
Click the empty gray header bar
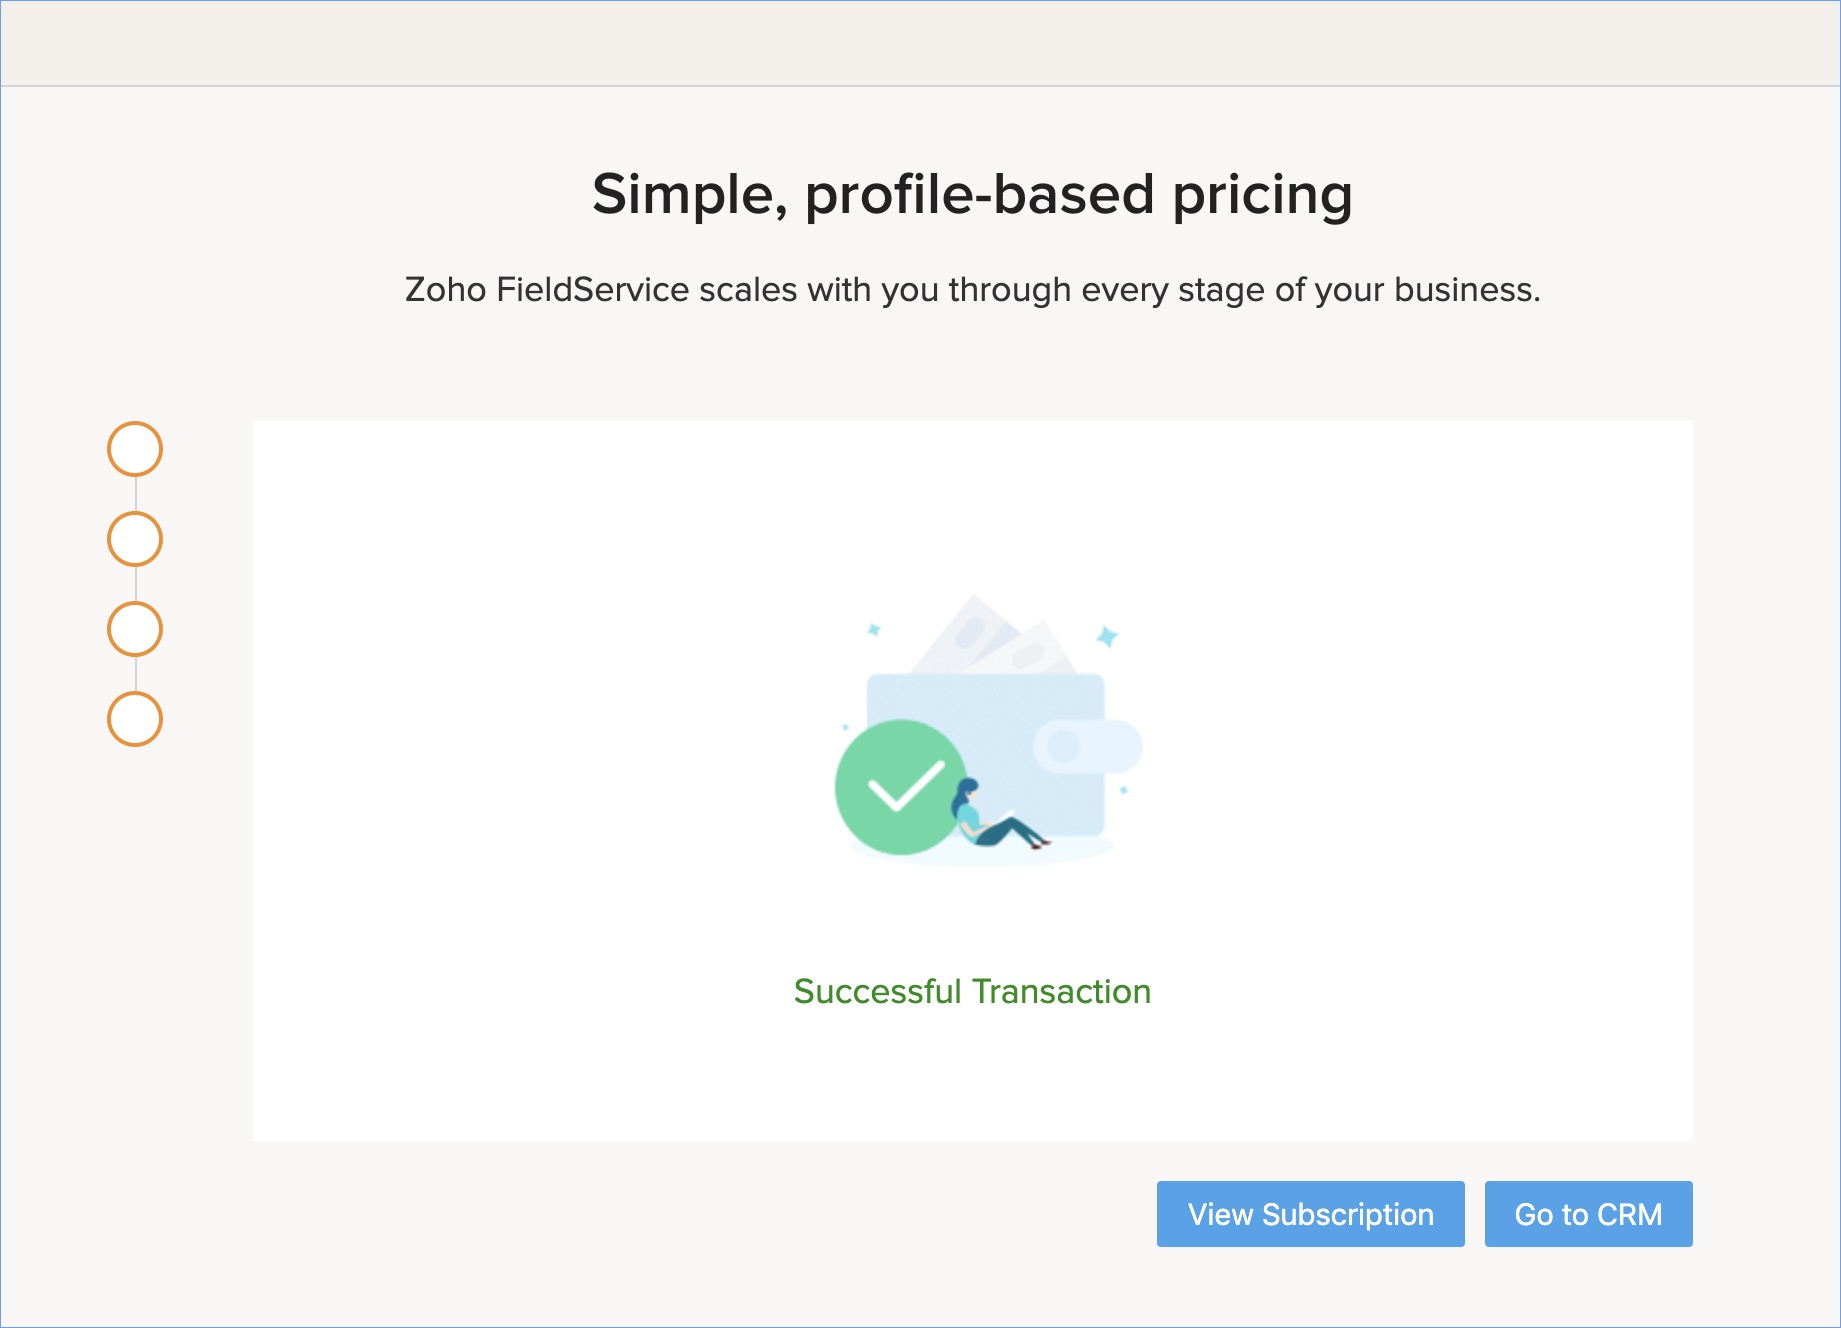pyautogui.click(x=920, y=43)
